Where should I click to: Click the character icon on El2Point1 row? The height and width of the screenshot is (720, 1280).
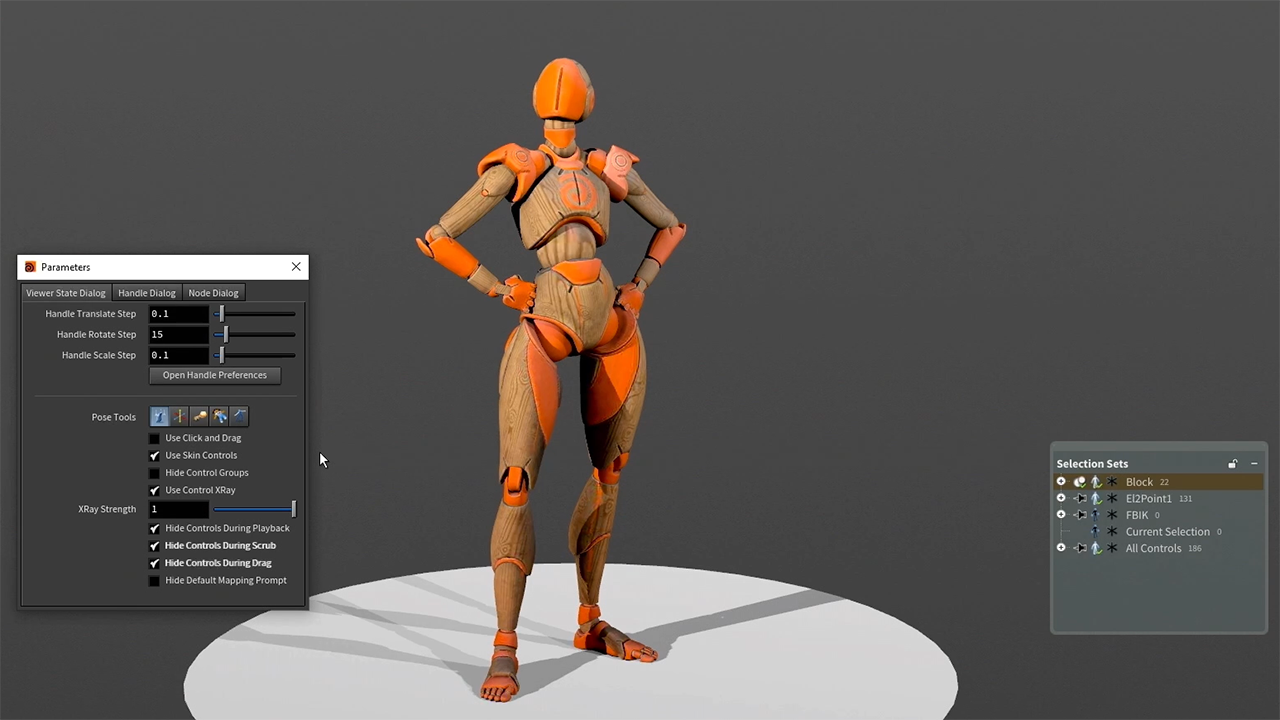[1096, 499]
